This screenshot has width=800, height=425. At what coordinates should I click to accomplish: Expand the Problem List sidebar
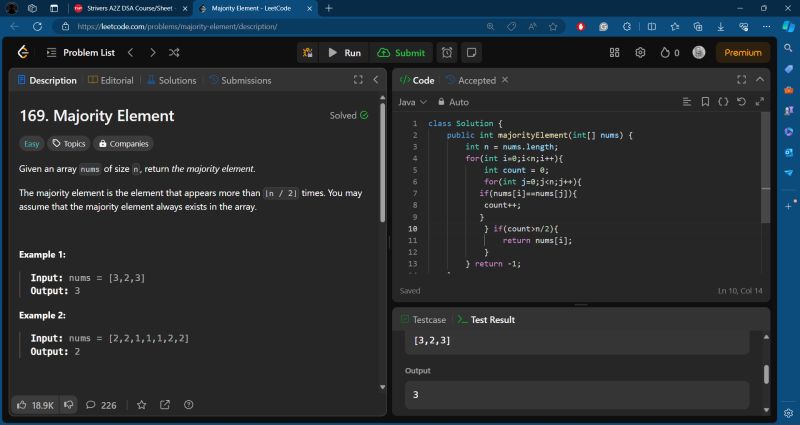coord(80,52)
